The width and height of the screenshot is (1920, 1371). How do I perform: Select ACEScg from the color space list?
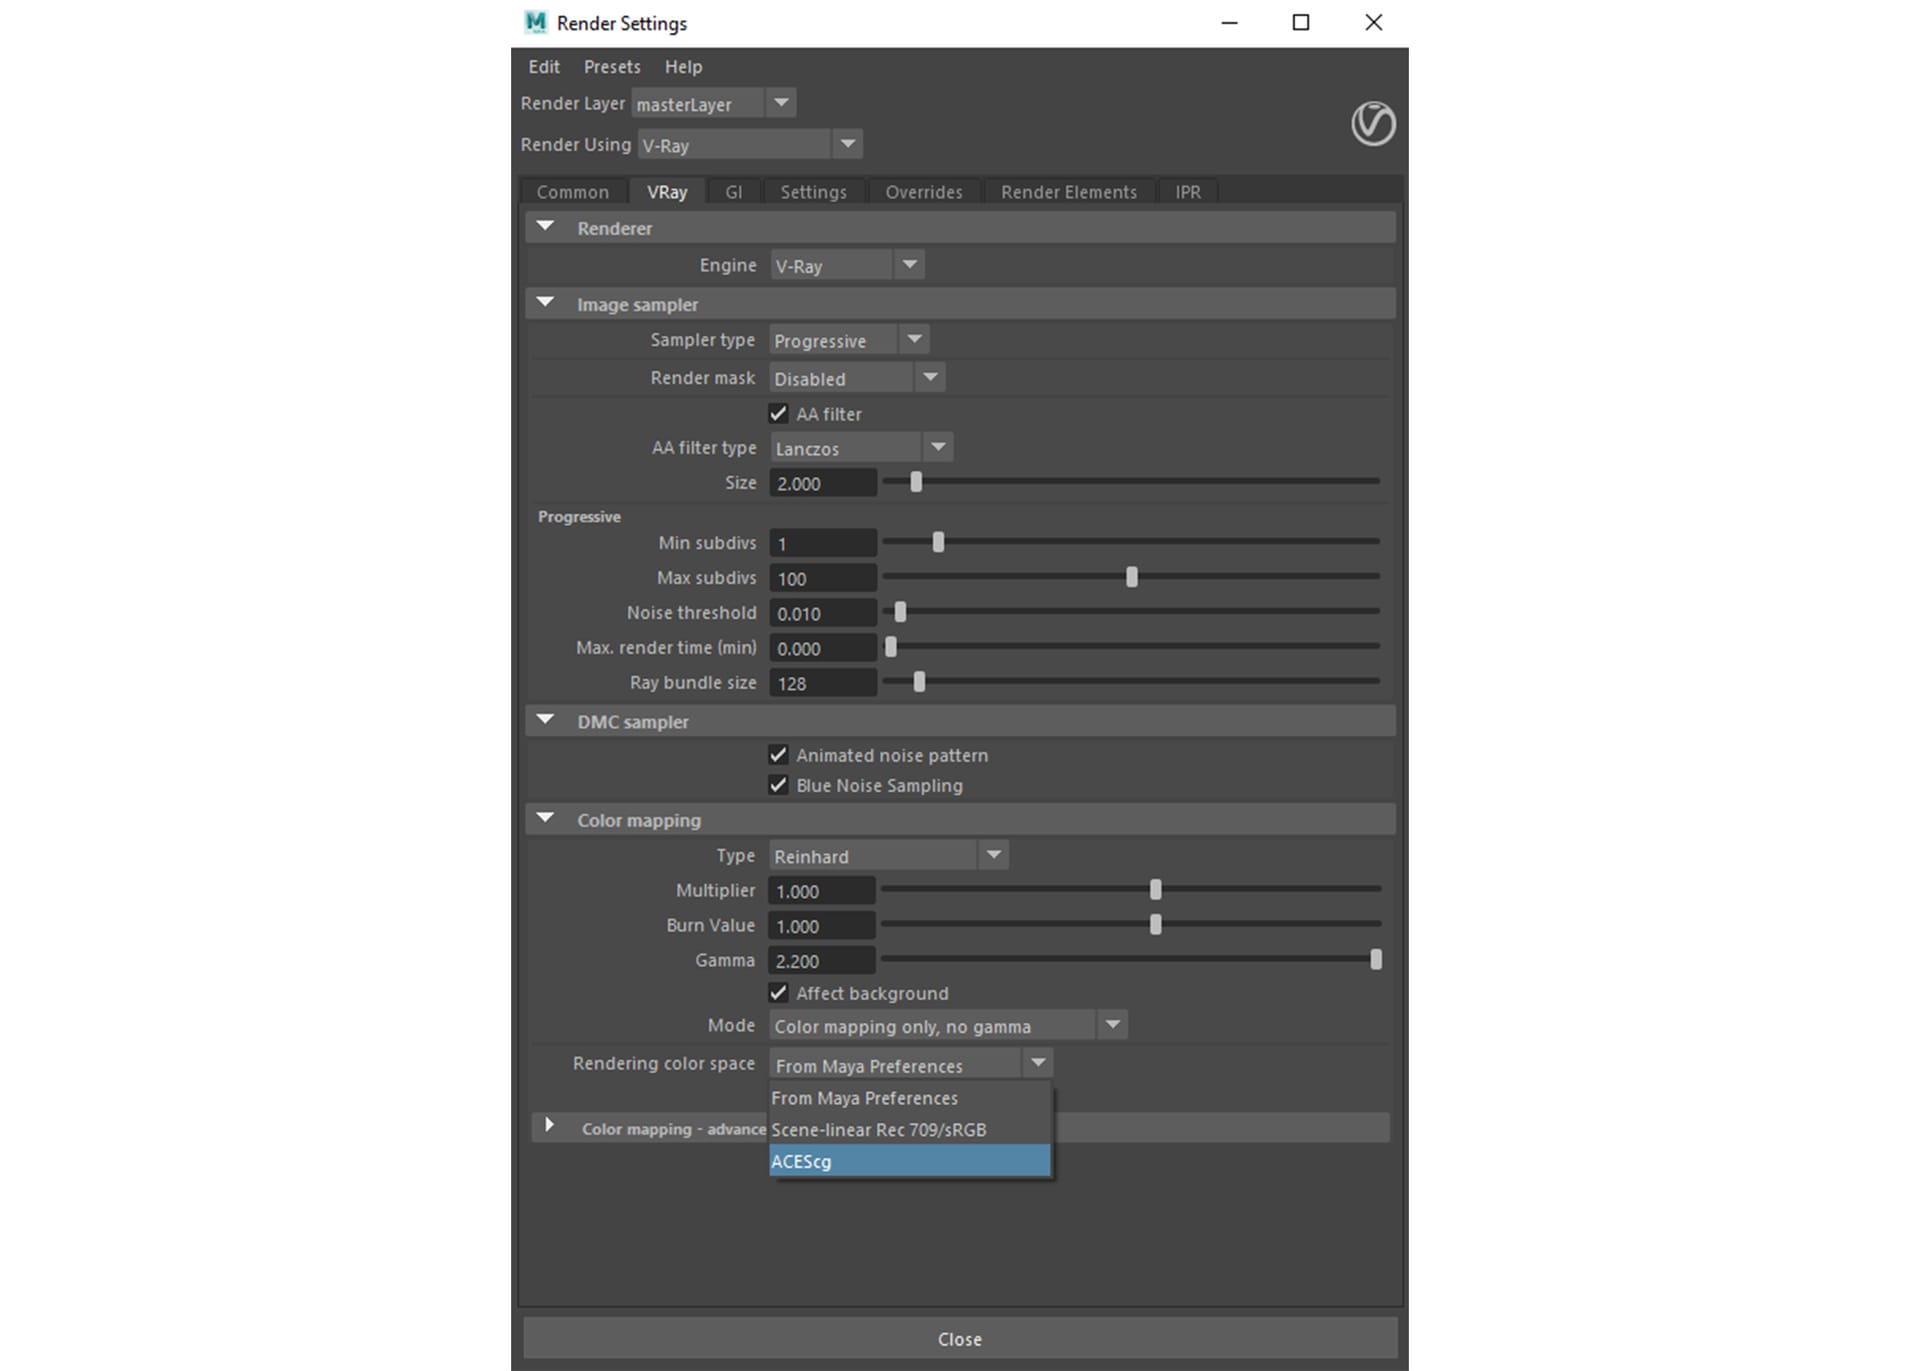coord(910,1161)
